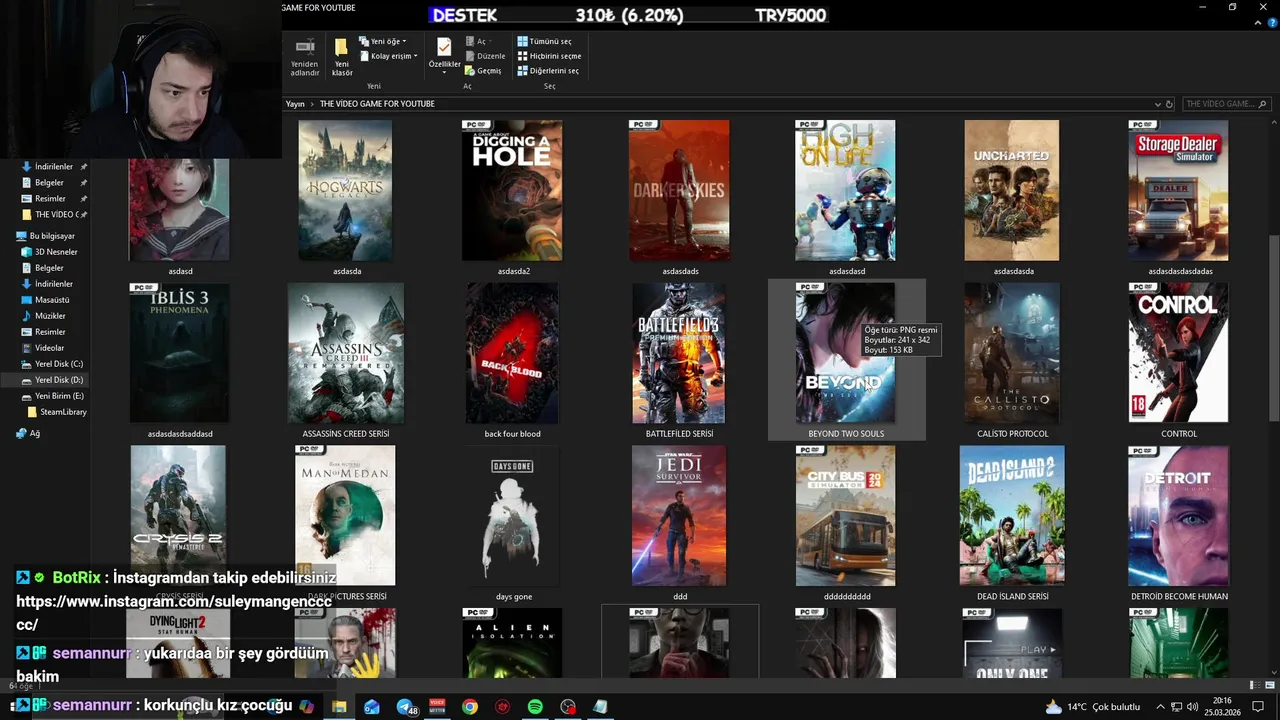Click Diğerlerini seç invert selection
Image resolution: width=1280 pixels, height=720 pixels.
[548, 71]
